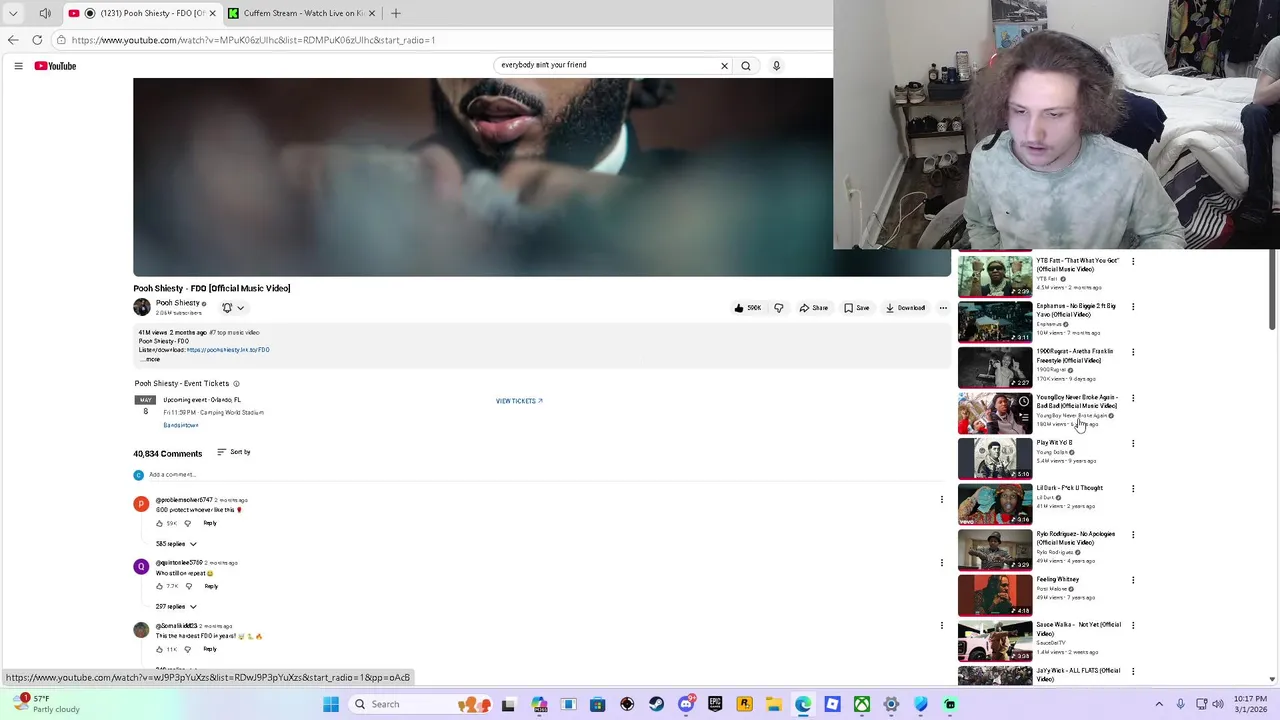Dislike the video with thumbs down
This screenshot has width=1280, height=720.
(778, 308)
